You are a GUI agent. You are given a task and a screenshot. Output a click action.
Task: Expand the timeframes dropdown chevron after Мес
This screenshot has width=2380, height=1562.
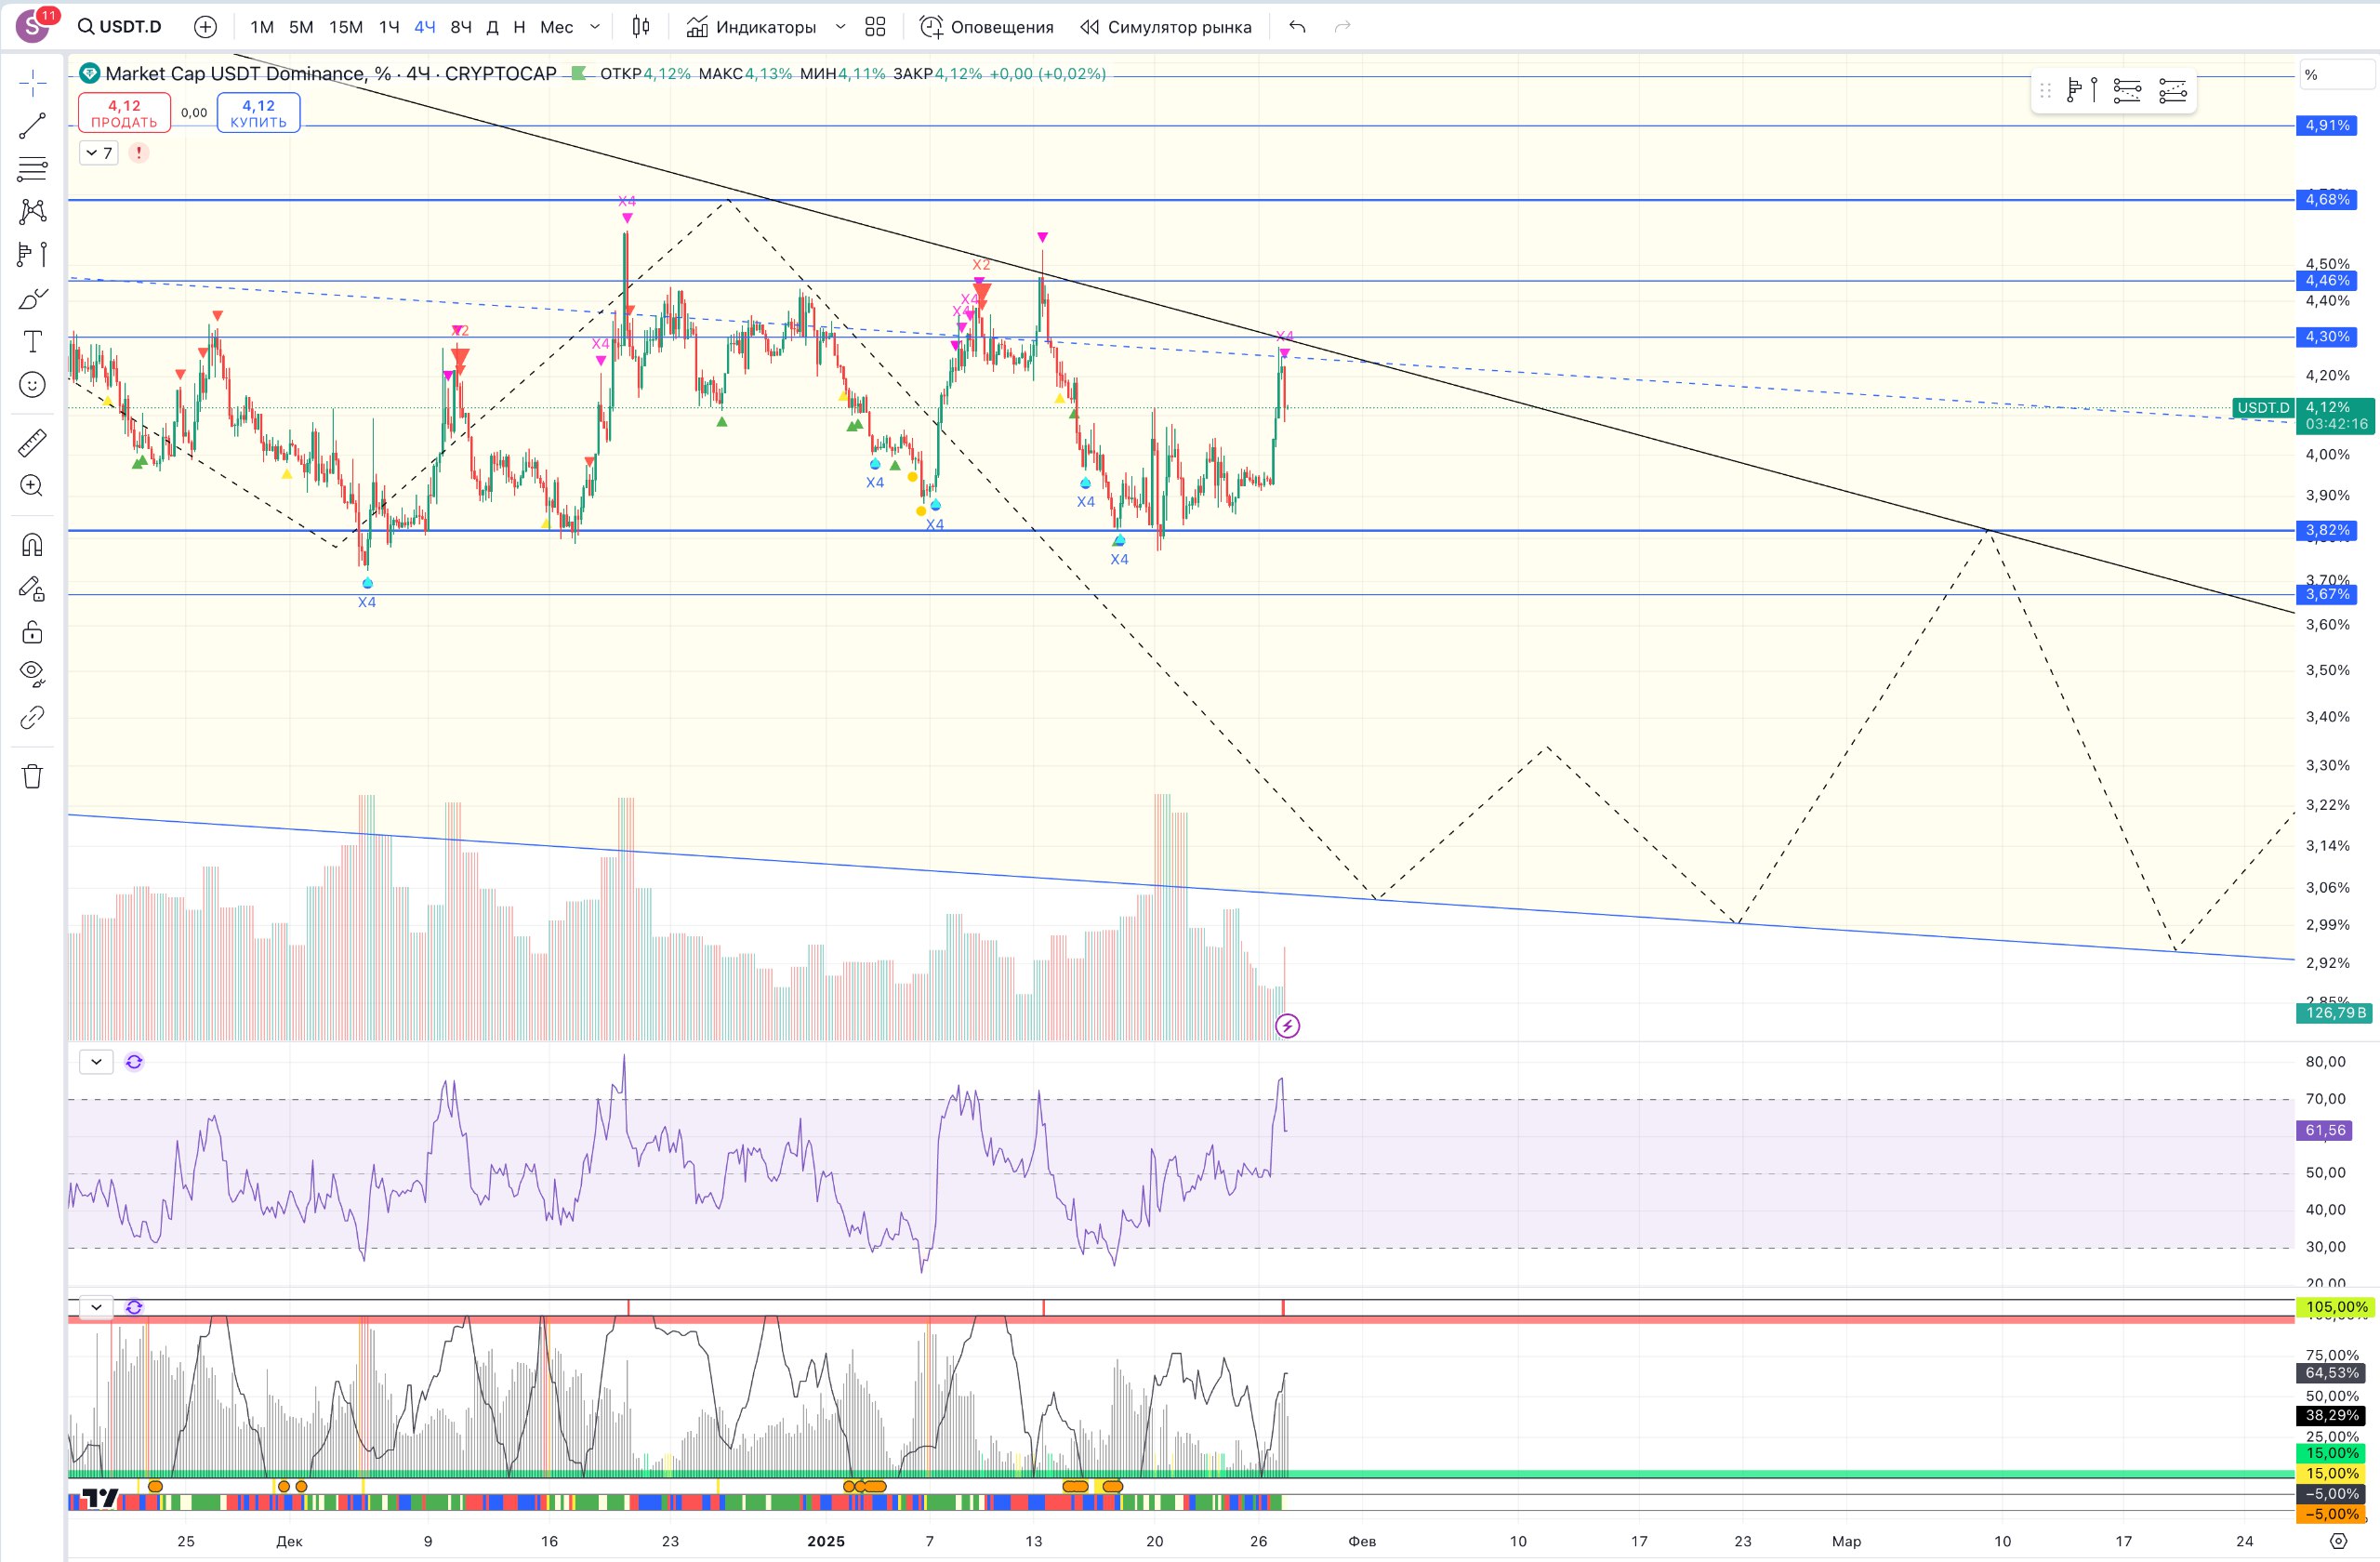(x=595, y=27)
